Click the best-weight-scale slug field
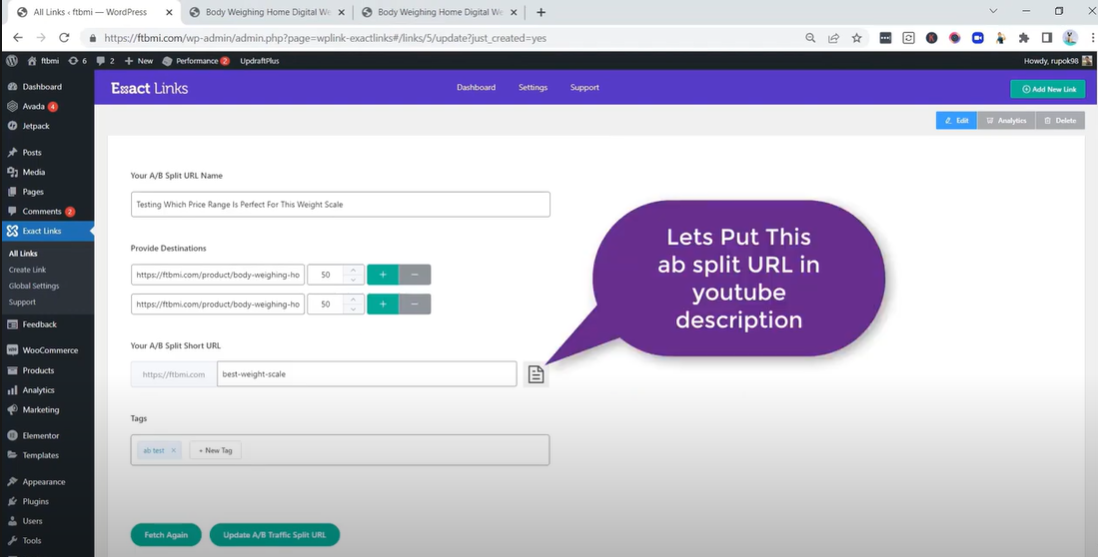This screenshot has width=1098, height=557. 367,374
